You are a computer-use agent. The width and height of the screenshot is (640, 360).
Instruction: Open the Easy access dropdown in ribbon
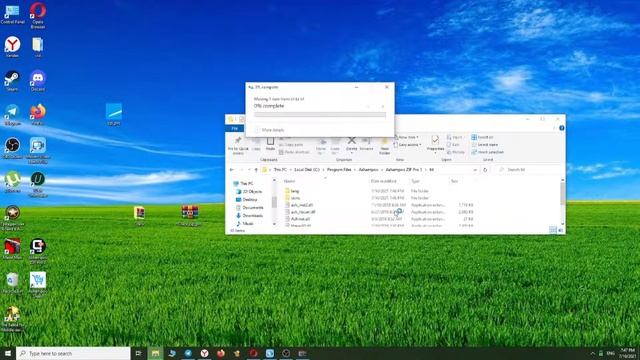pos(408,145)
